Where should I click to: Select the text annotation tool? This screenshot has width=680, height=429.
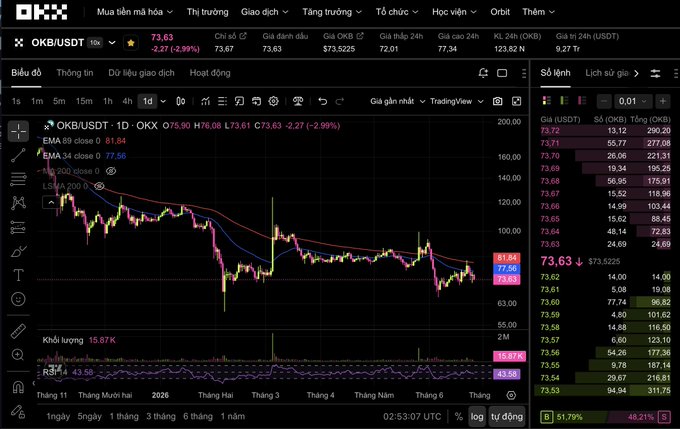18,275
